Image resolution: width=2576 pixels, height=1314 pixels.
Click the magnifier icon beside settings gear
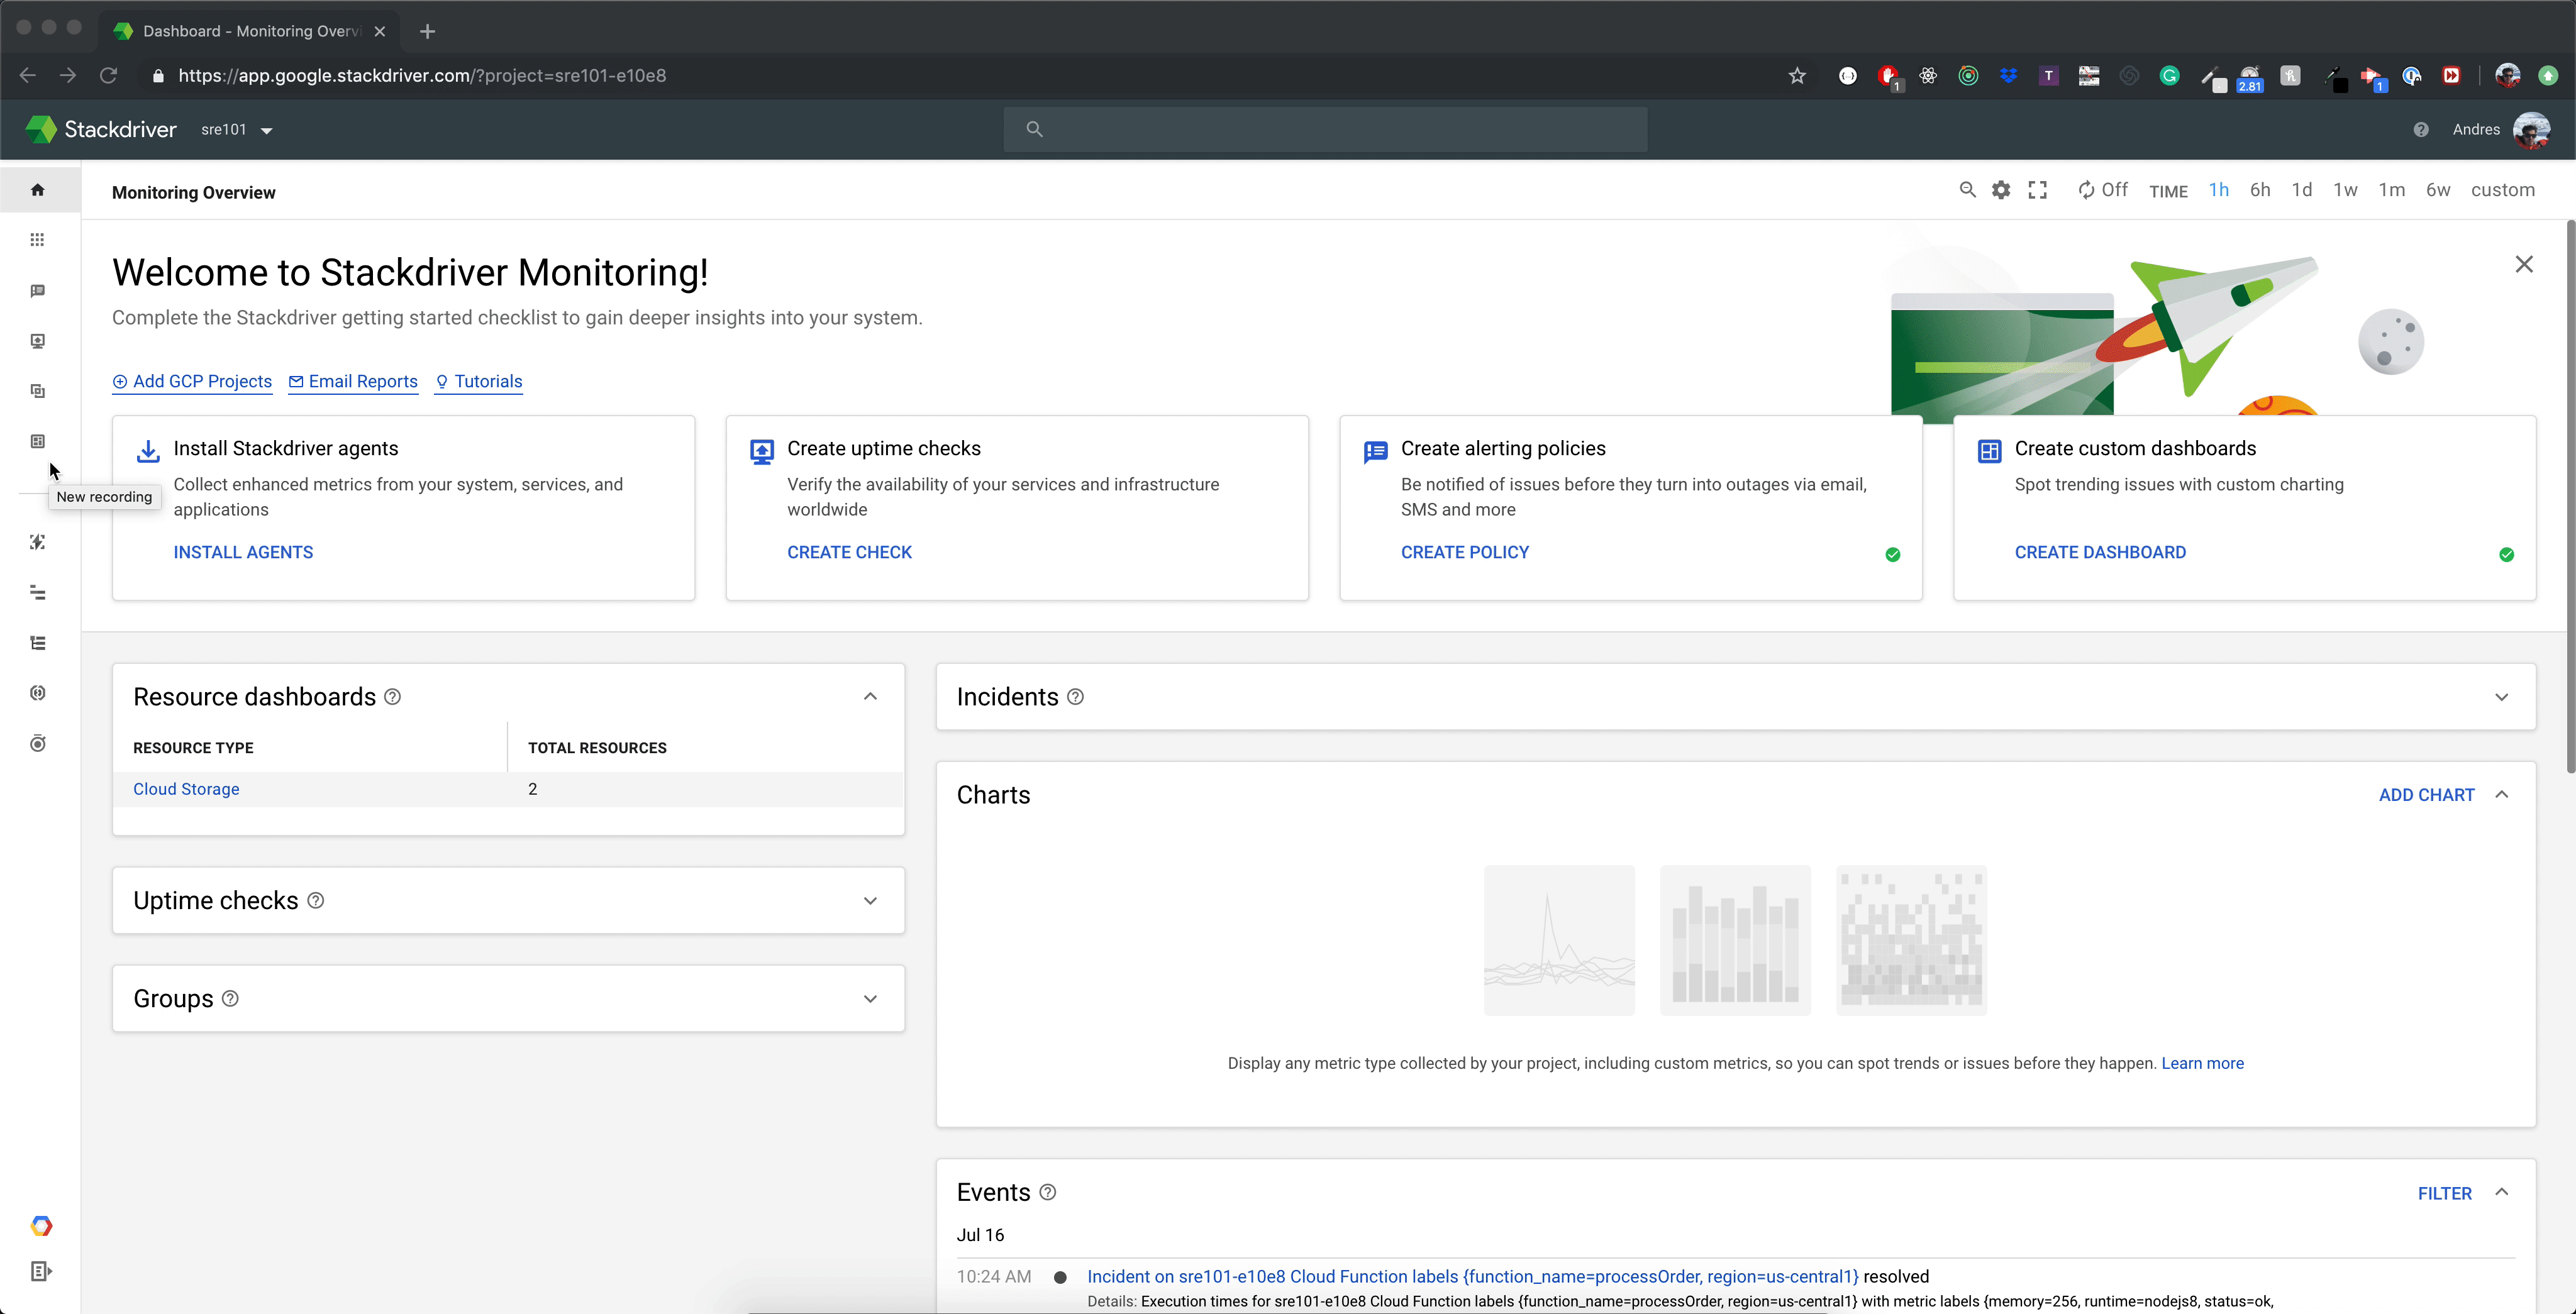(x=1967, y=190)
